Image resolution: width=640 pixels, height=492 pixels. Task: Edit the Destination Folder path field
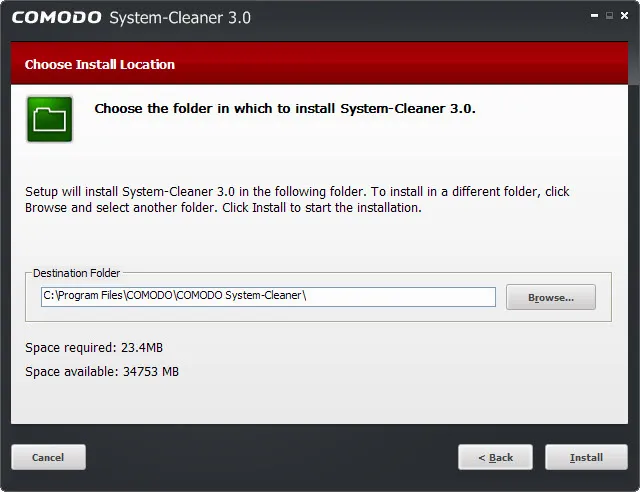coord(268,296)
